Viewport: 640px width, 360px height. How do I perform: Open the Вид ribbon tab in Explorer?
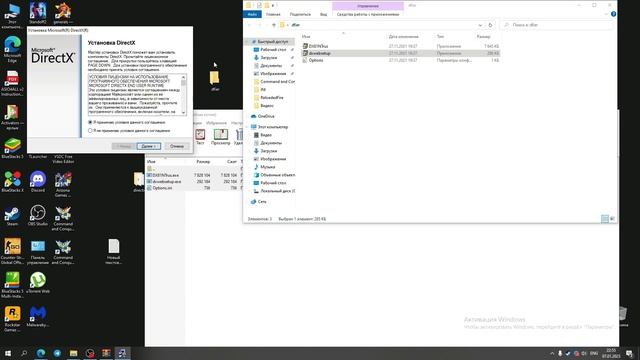click(323, 14)
